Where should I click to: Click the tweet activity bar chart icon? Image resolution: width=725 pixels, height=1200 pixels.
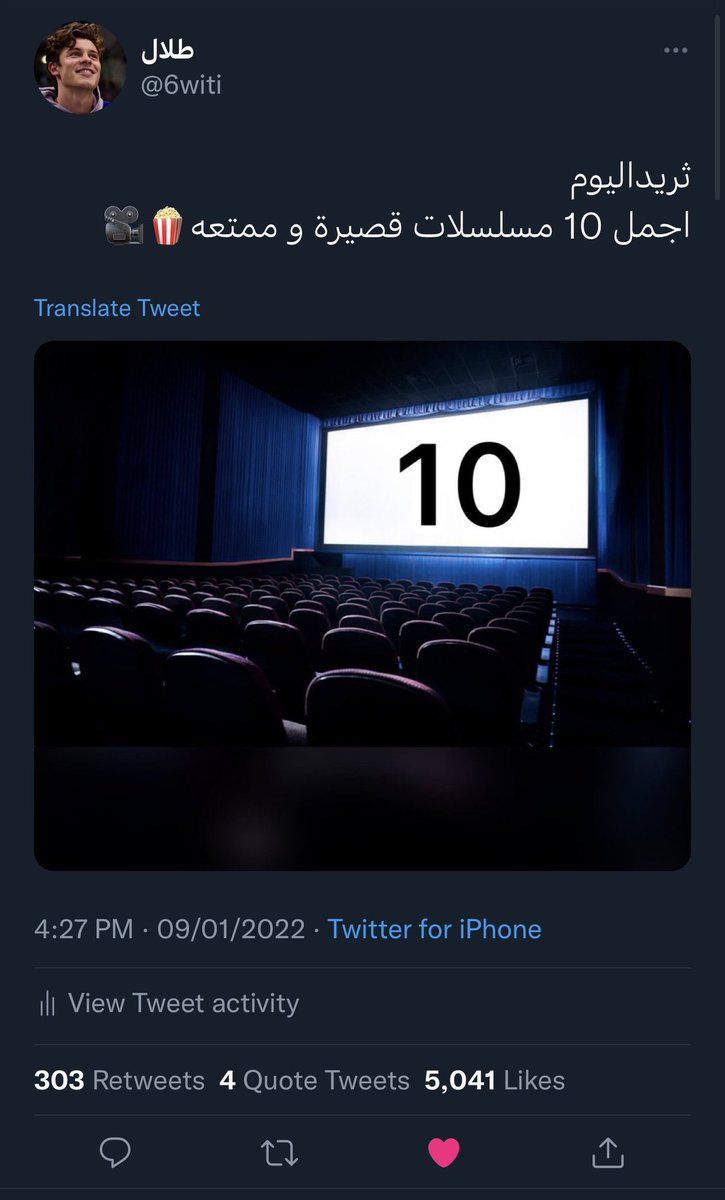(46, 1004)
